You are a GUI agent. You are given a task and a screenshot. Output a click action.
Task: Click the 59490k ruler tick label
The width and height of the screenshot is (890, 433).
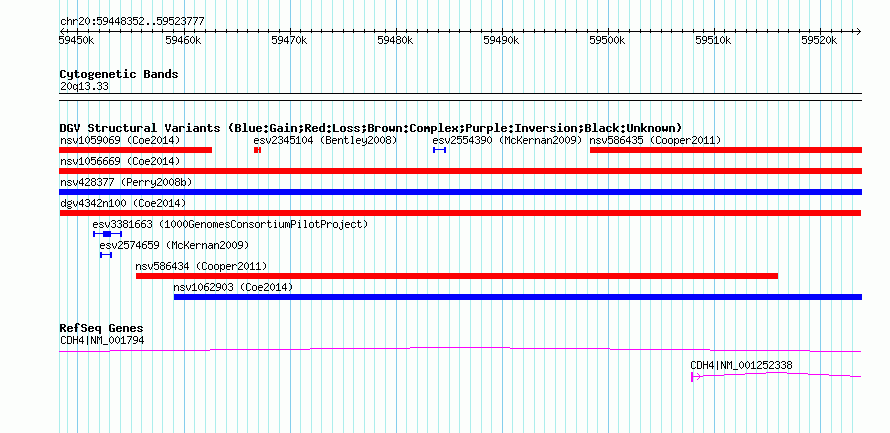[x=502, y=40]
